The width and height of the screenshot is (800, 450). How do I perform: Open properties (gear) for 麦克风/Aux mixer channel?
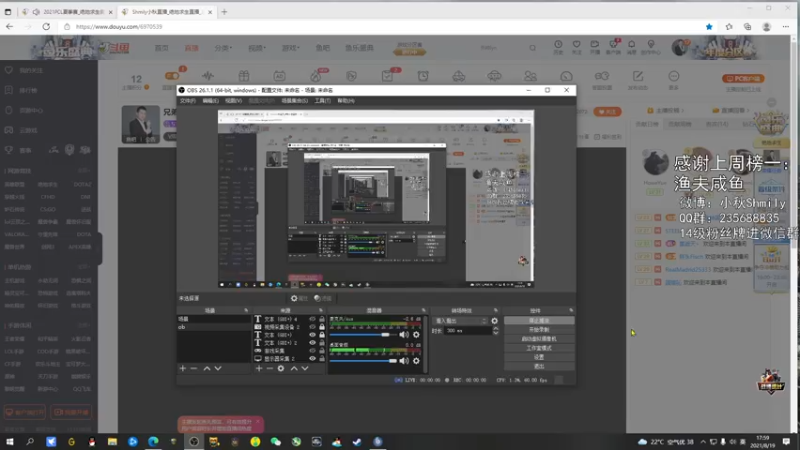point(416,335)
